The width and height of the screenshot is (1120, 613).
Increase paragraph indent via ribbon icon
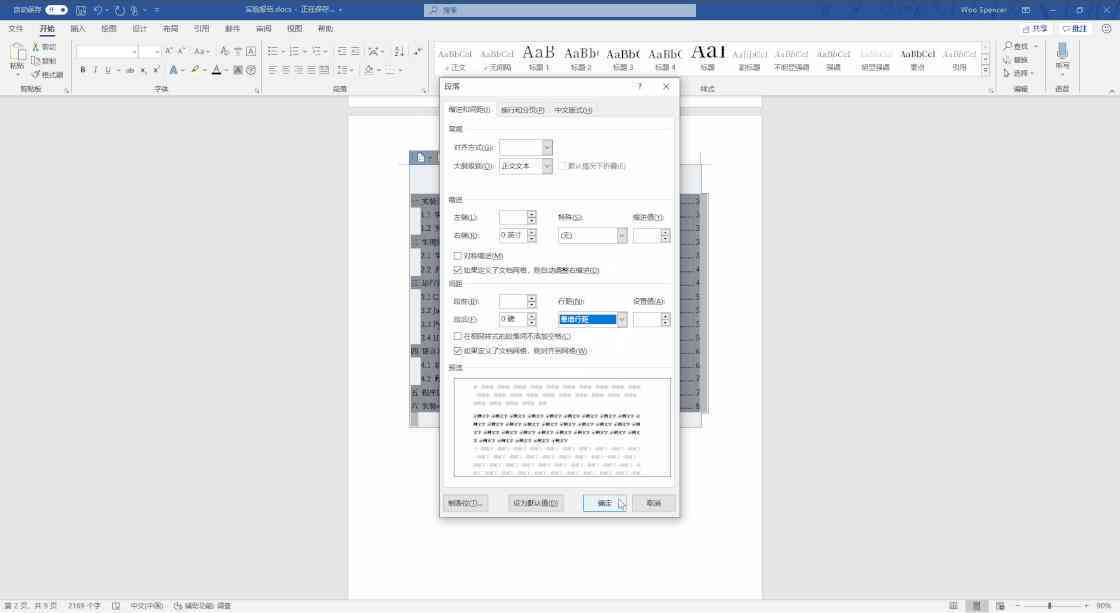355,51
